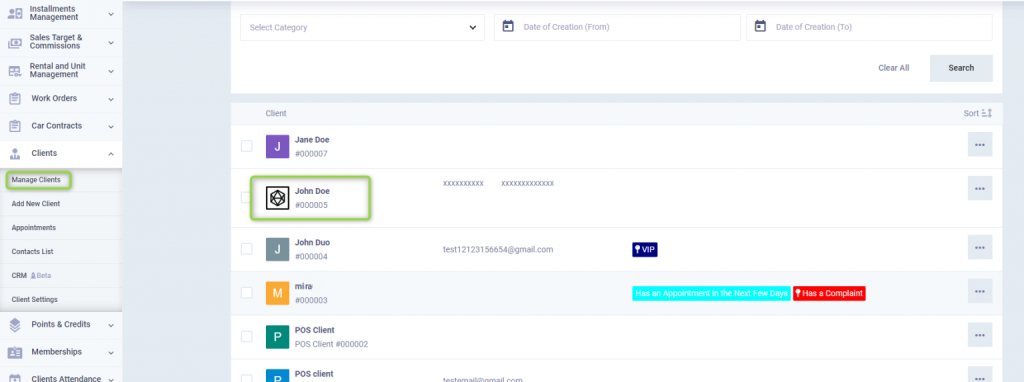Tick the checkbox next to Jane Doe
The height and width of the screenshot is (382, 1024).
(246, 146)
